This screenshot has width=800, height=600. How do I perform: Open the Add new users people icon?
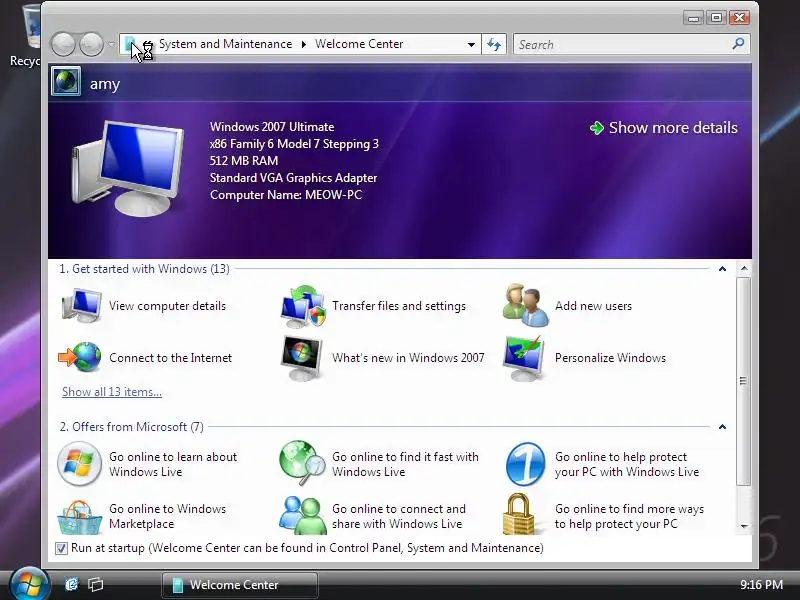click(x=526, y=305)
